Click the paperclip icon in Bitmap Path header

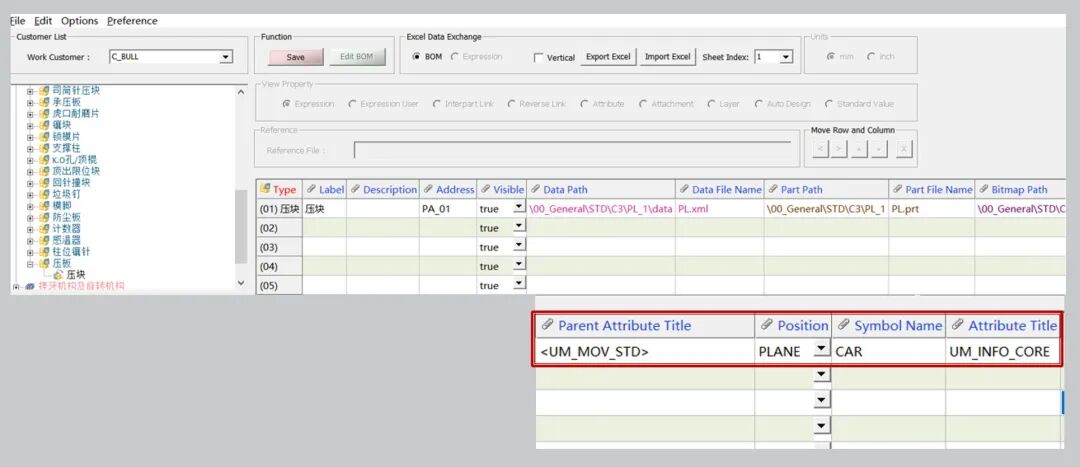click(x=984, y=189)
